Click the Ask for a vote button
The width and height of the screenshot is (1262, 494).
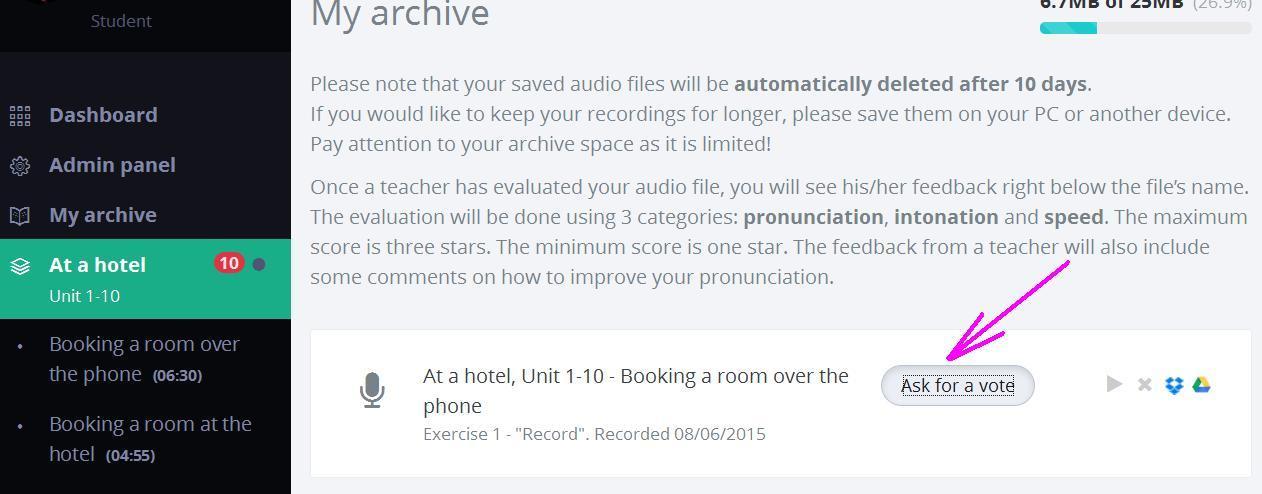(x=958, y=386)
